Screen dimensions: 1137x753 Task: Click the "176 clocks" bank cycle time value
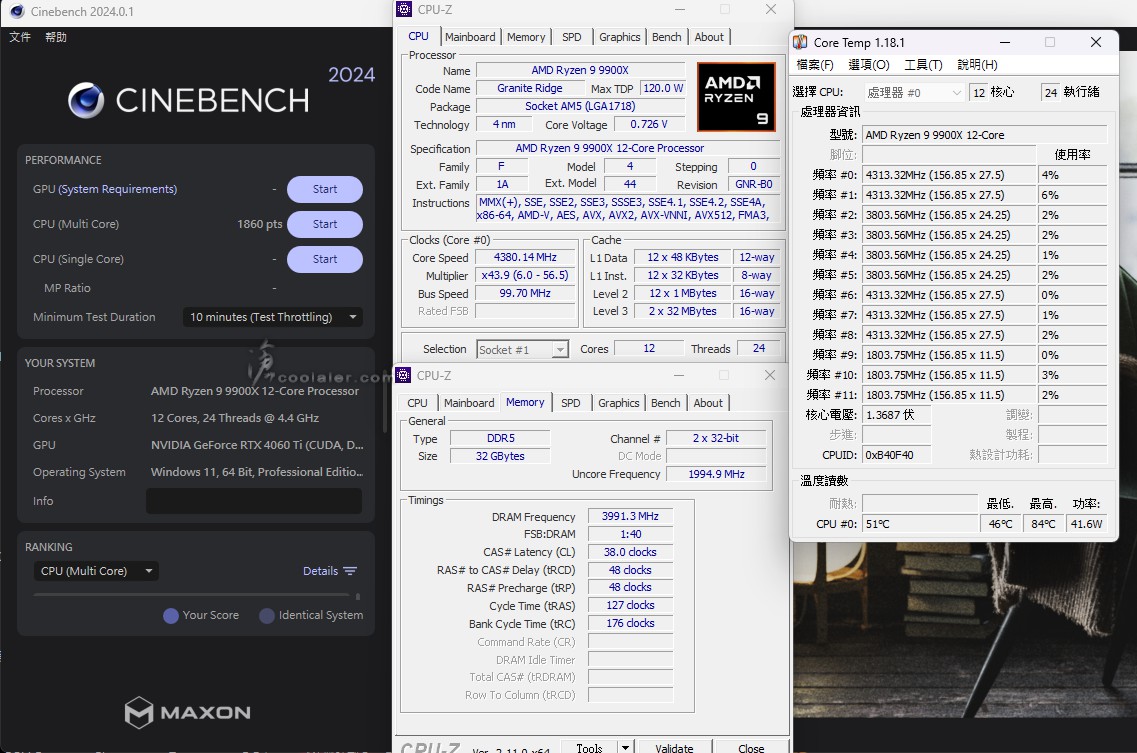tap(630, 623)
